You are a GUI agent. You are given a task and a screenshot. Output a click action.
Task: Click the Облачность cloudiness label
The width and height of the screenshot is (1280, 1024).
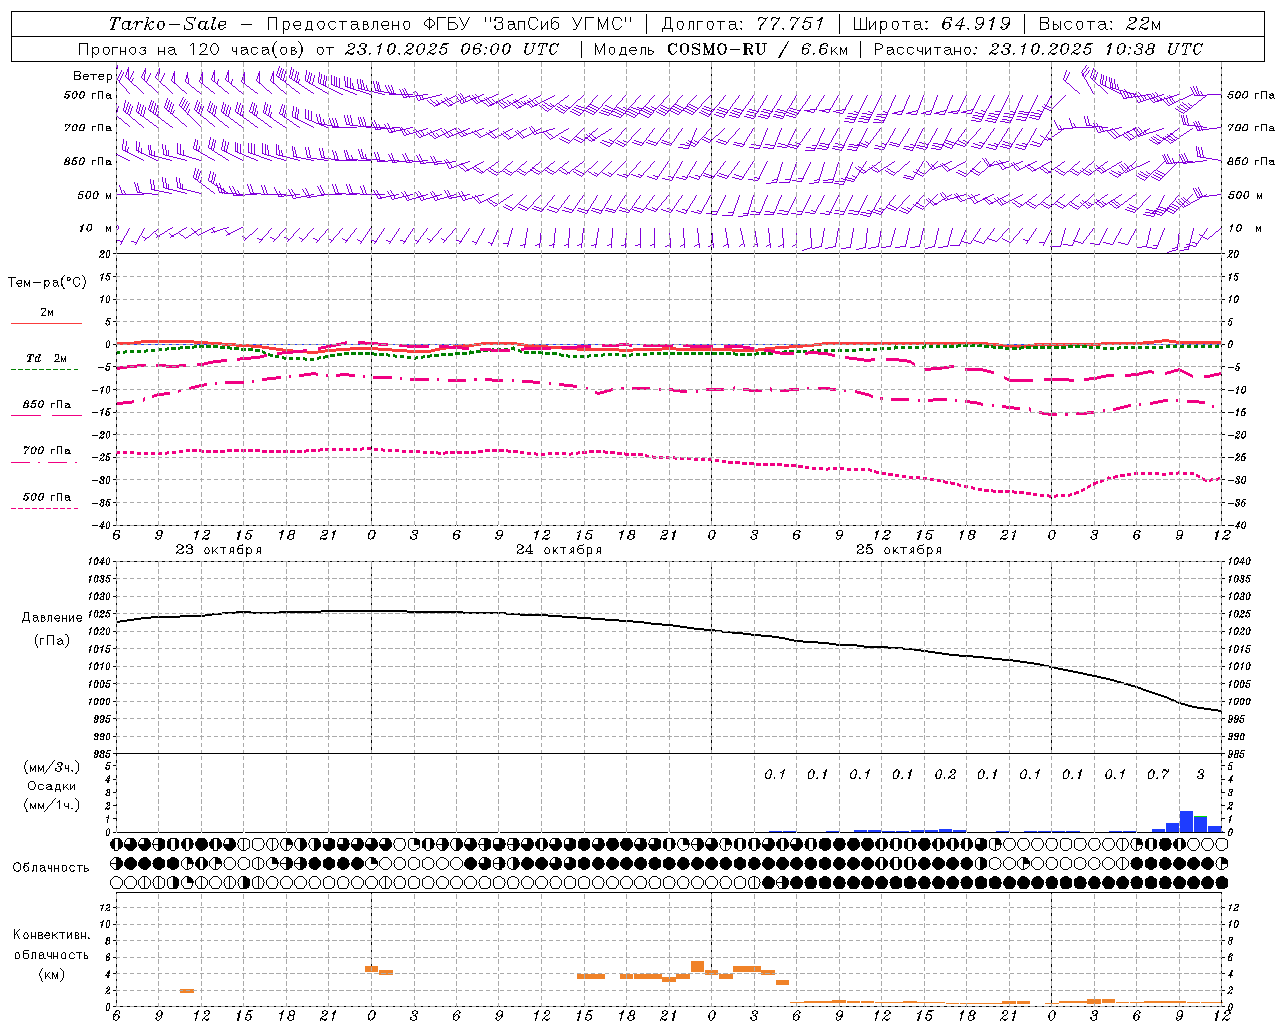(51, 868)
